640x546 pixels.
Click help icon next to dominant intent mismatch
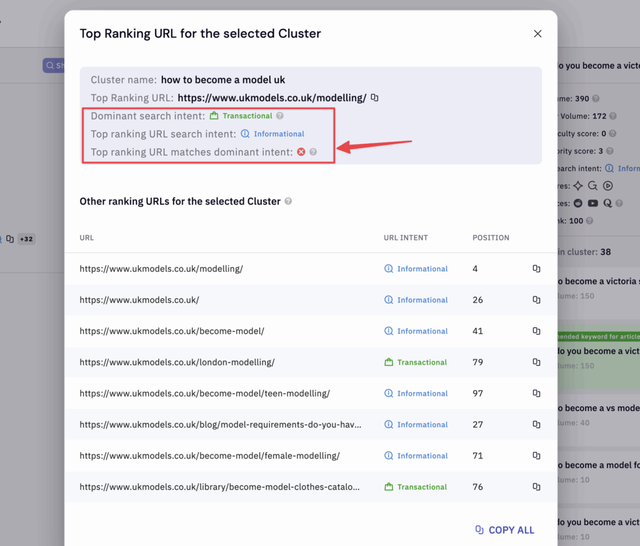tap(313, 152)
